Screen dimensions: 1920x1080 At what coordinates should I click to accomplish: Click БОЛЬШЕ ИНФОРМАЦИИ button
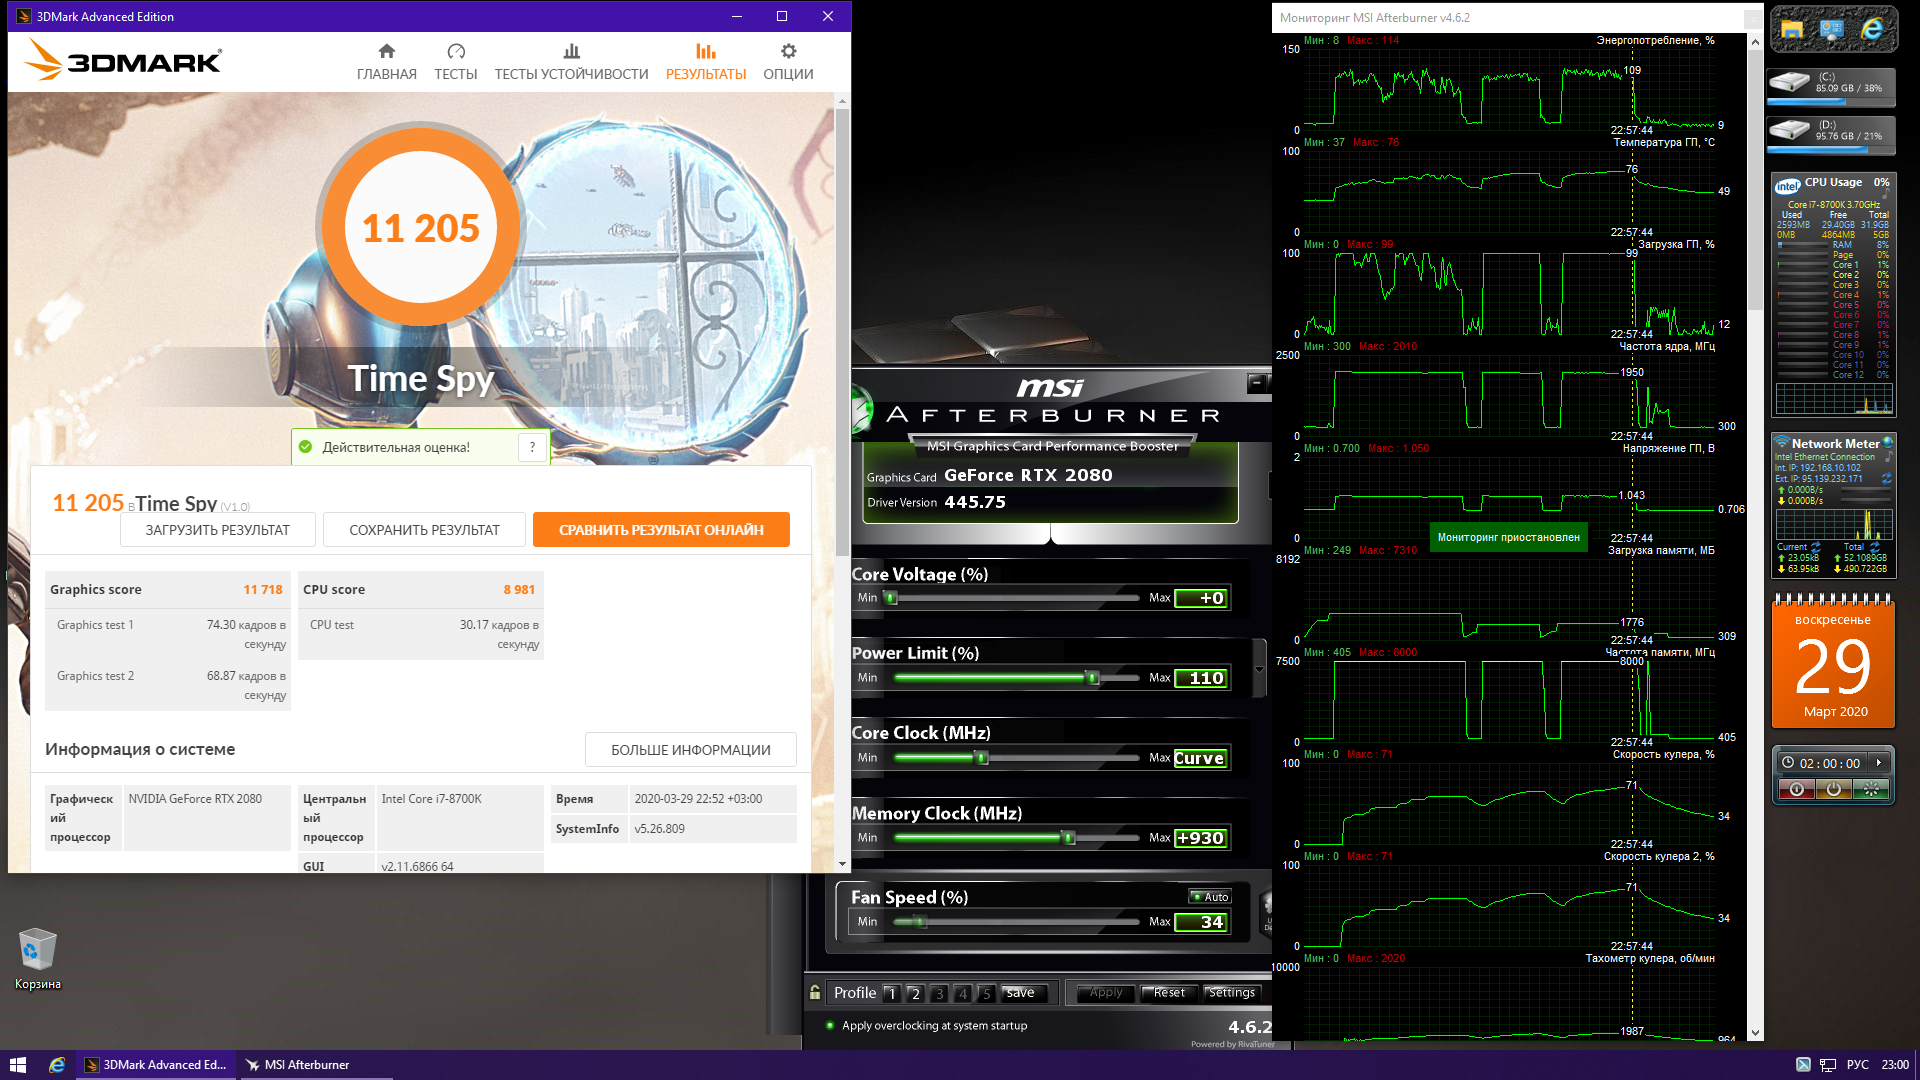690,750
